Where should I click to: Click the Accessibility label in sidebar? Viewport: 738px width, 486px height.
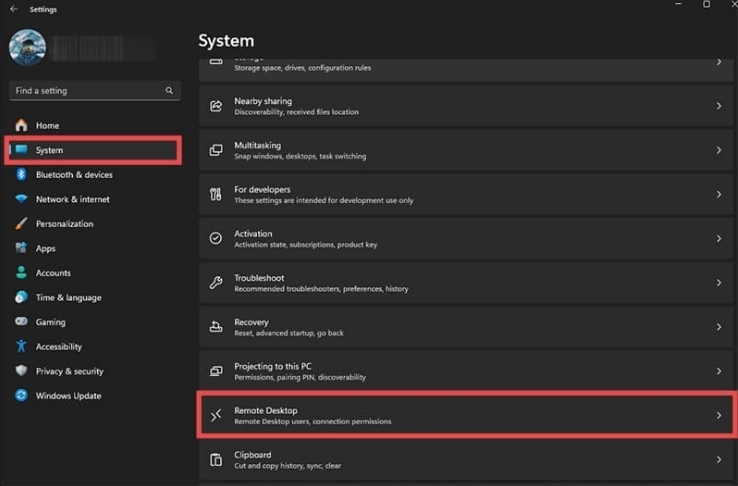pos(59,347)
